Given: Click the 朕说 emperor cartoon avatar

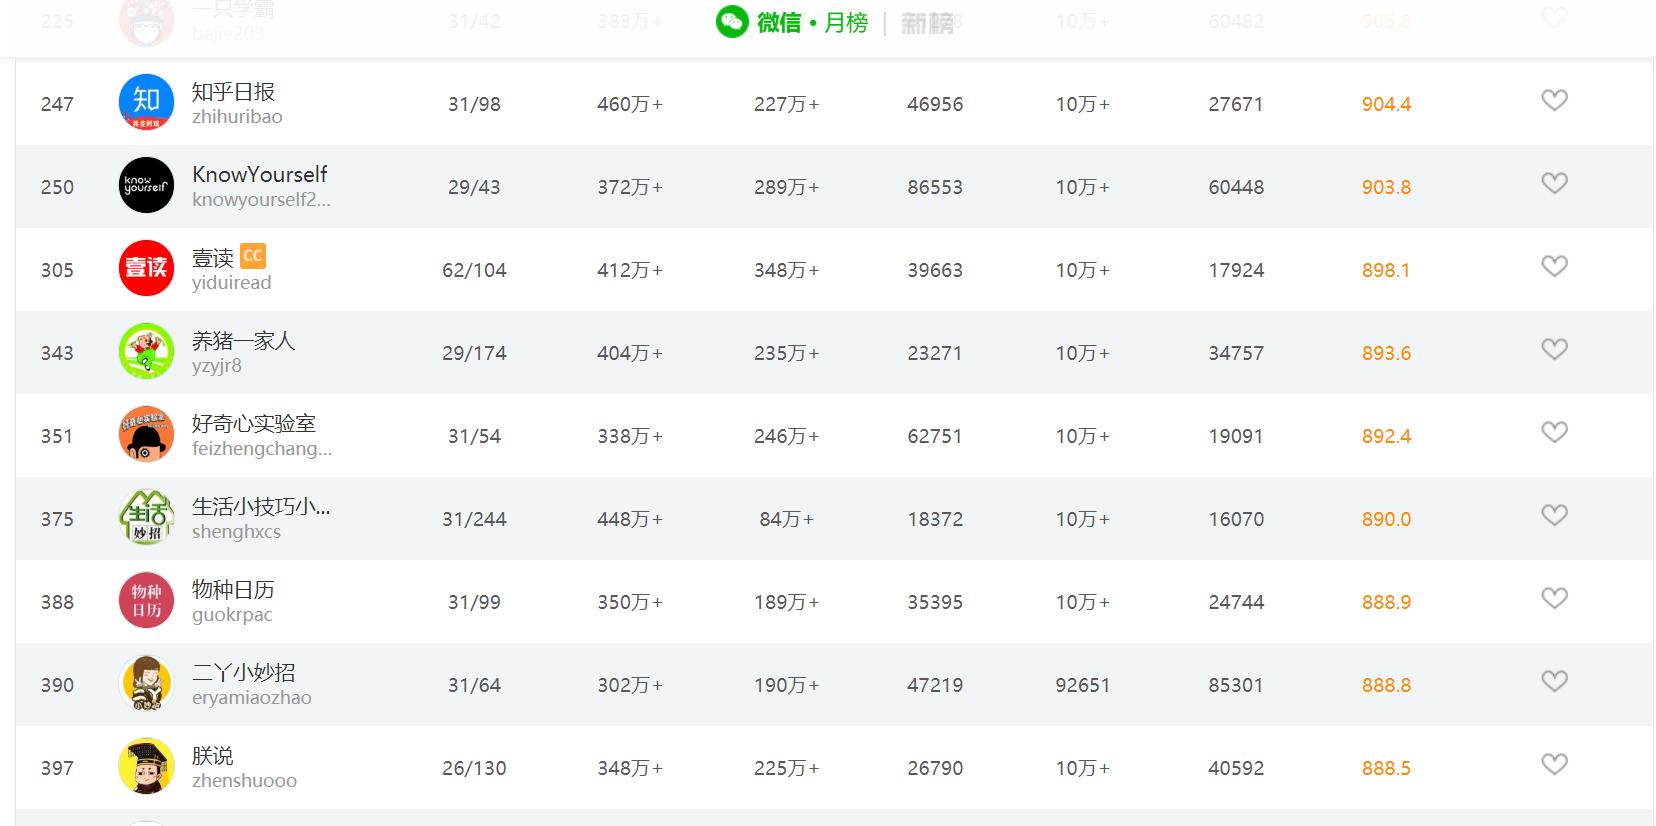Looking at the screenshot, I should tap(146, 766).
